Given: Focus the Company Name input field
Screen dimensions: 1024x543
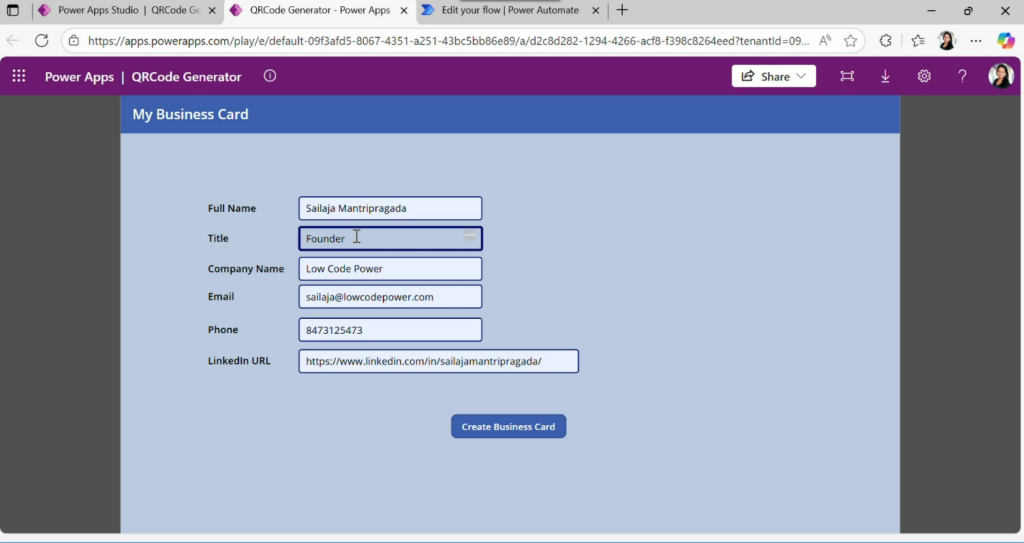Looking at the screenshot, I should [390, 269].
